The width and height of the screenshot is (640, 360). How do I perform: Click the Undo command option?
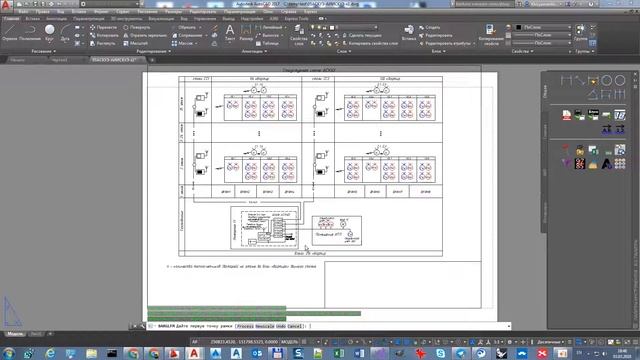(x=281, y=326)
